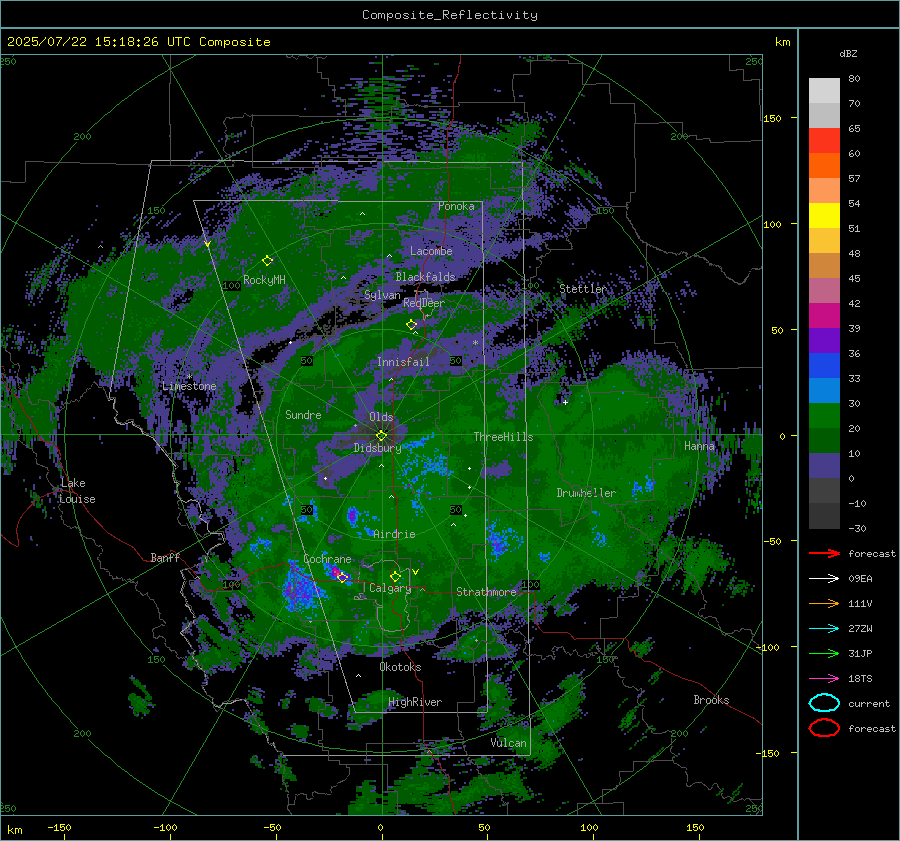Click the green 31JP arrow icon

click(x=824, y=653)
